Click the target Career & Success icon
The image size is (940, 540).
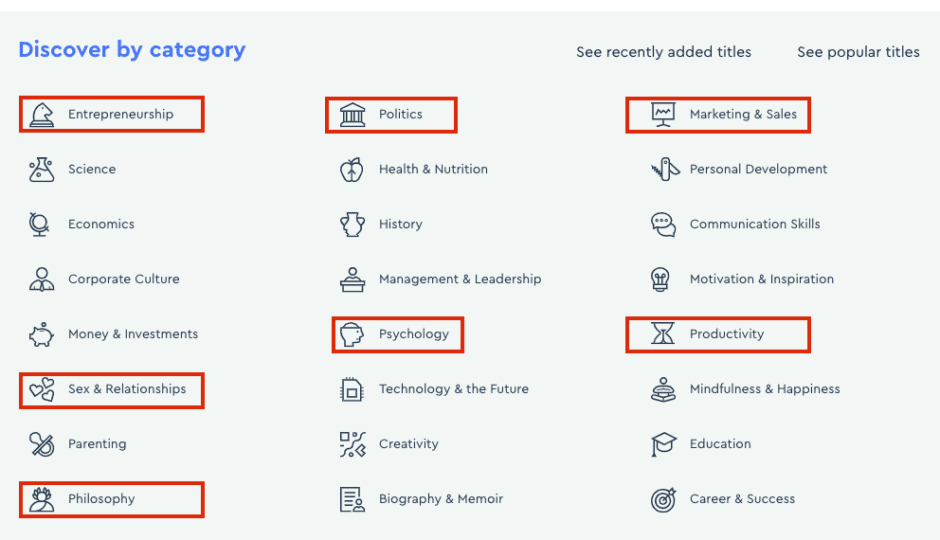point(663,499)
